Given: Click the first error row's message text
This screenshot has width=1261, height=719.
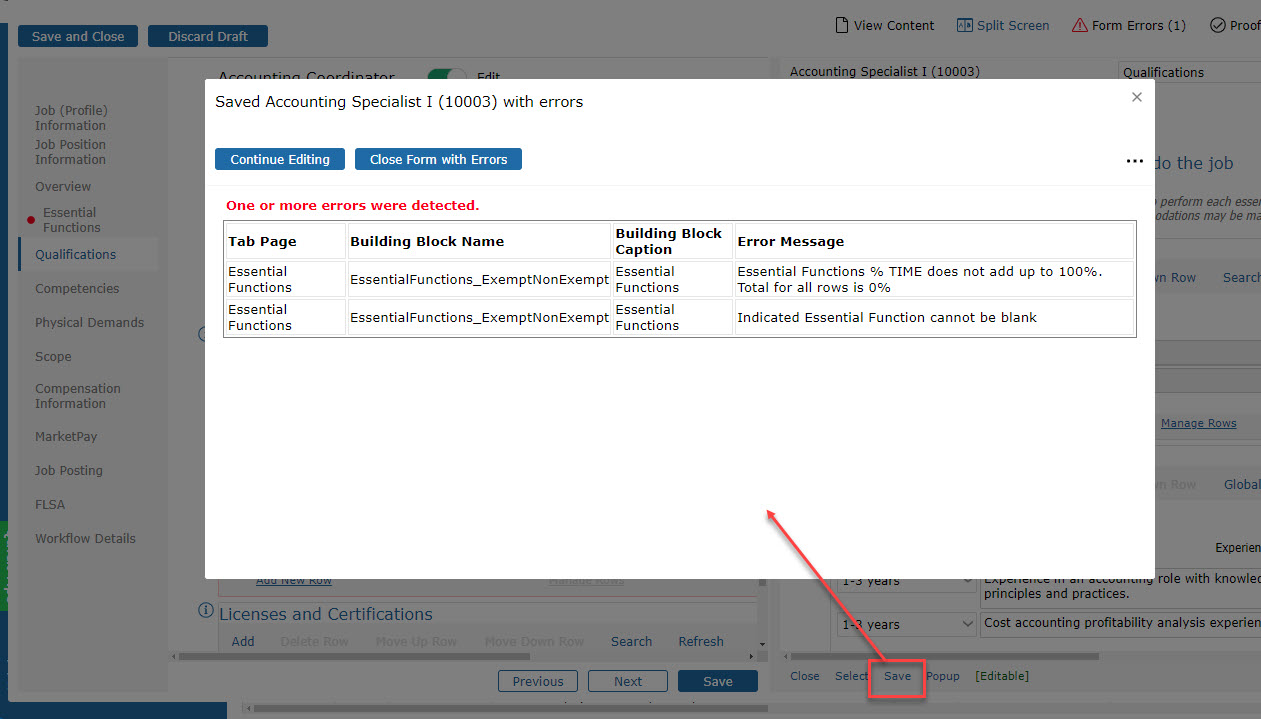Looking at the screenshot, I should 920,279.
